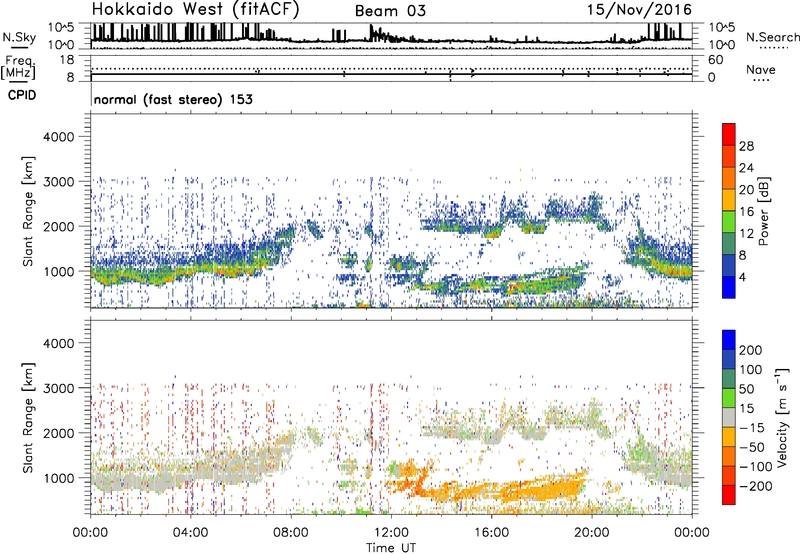Viewport: 800px width, 554px height.
Task: Click the '04:00' time tick label
Action: (191, 533)
